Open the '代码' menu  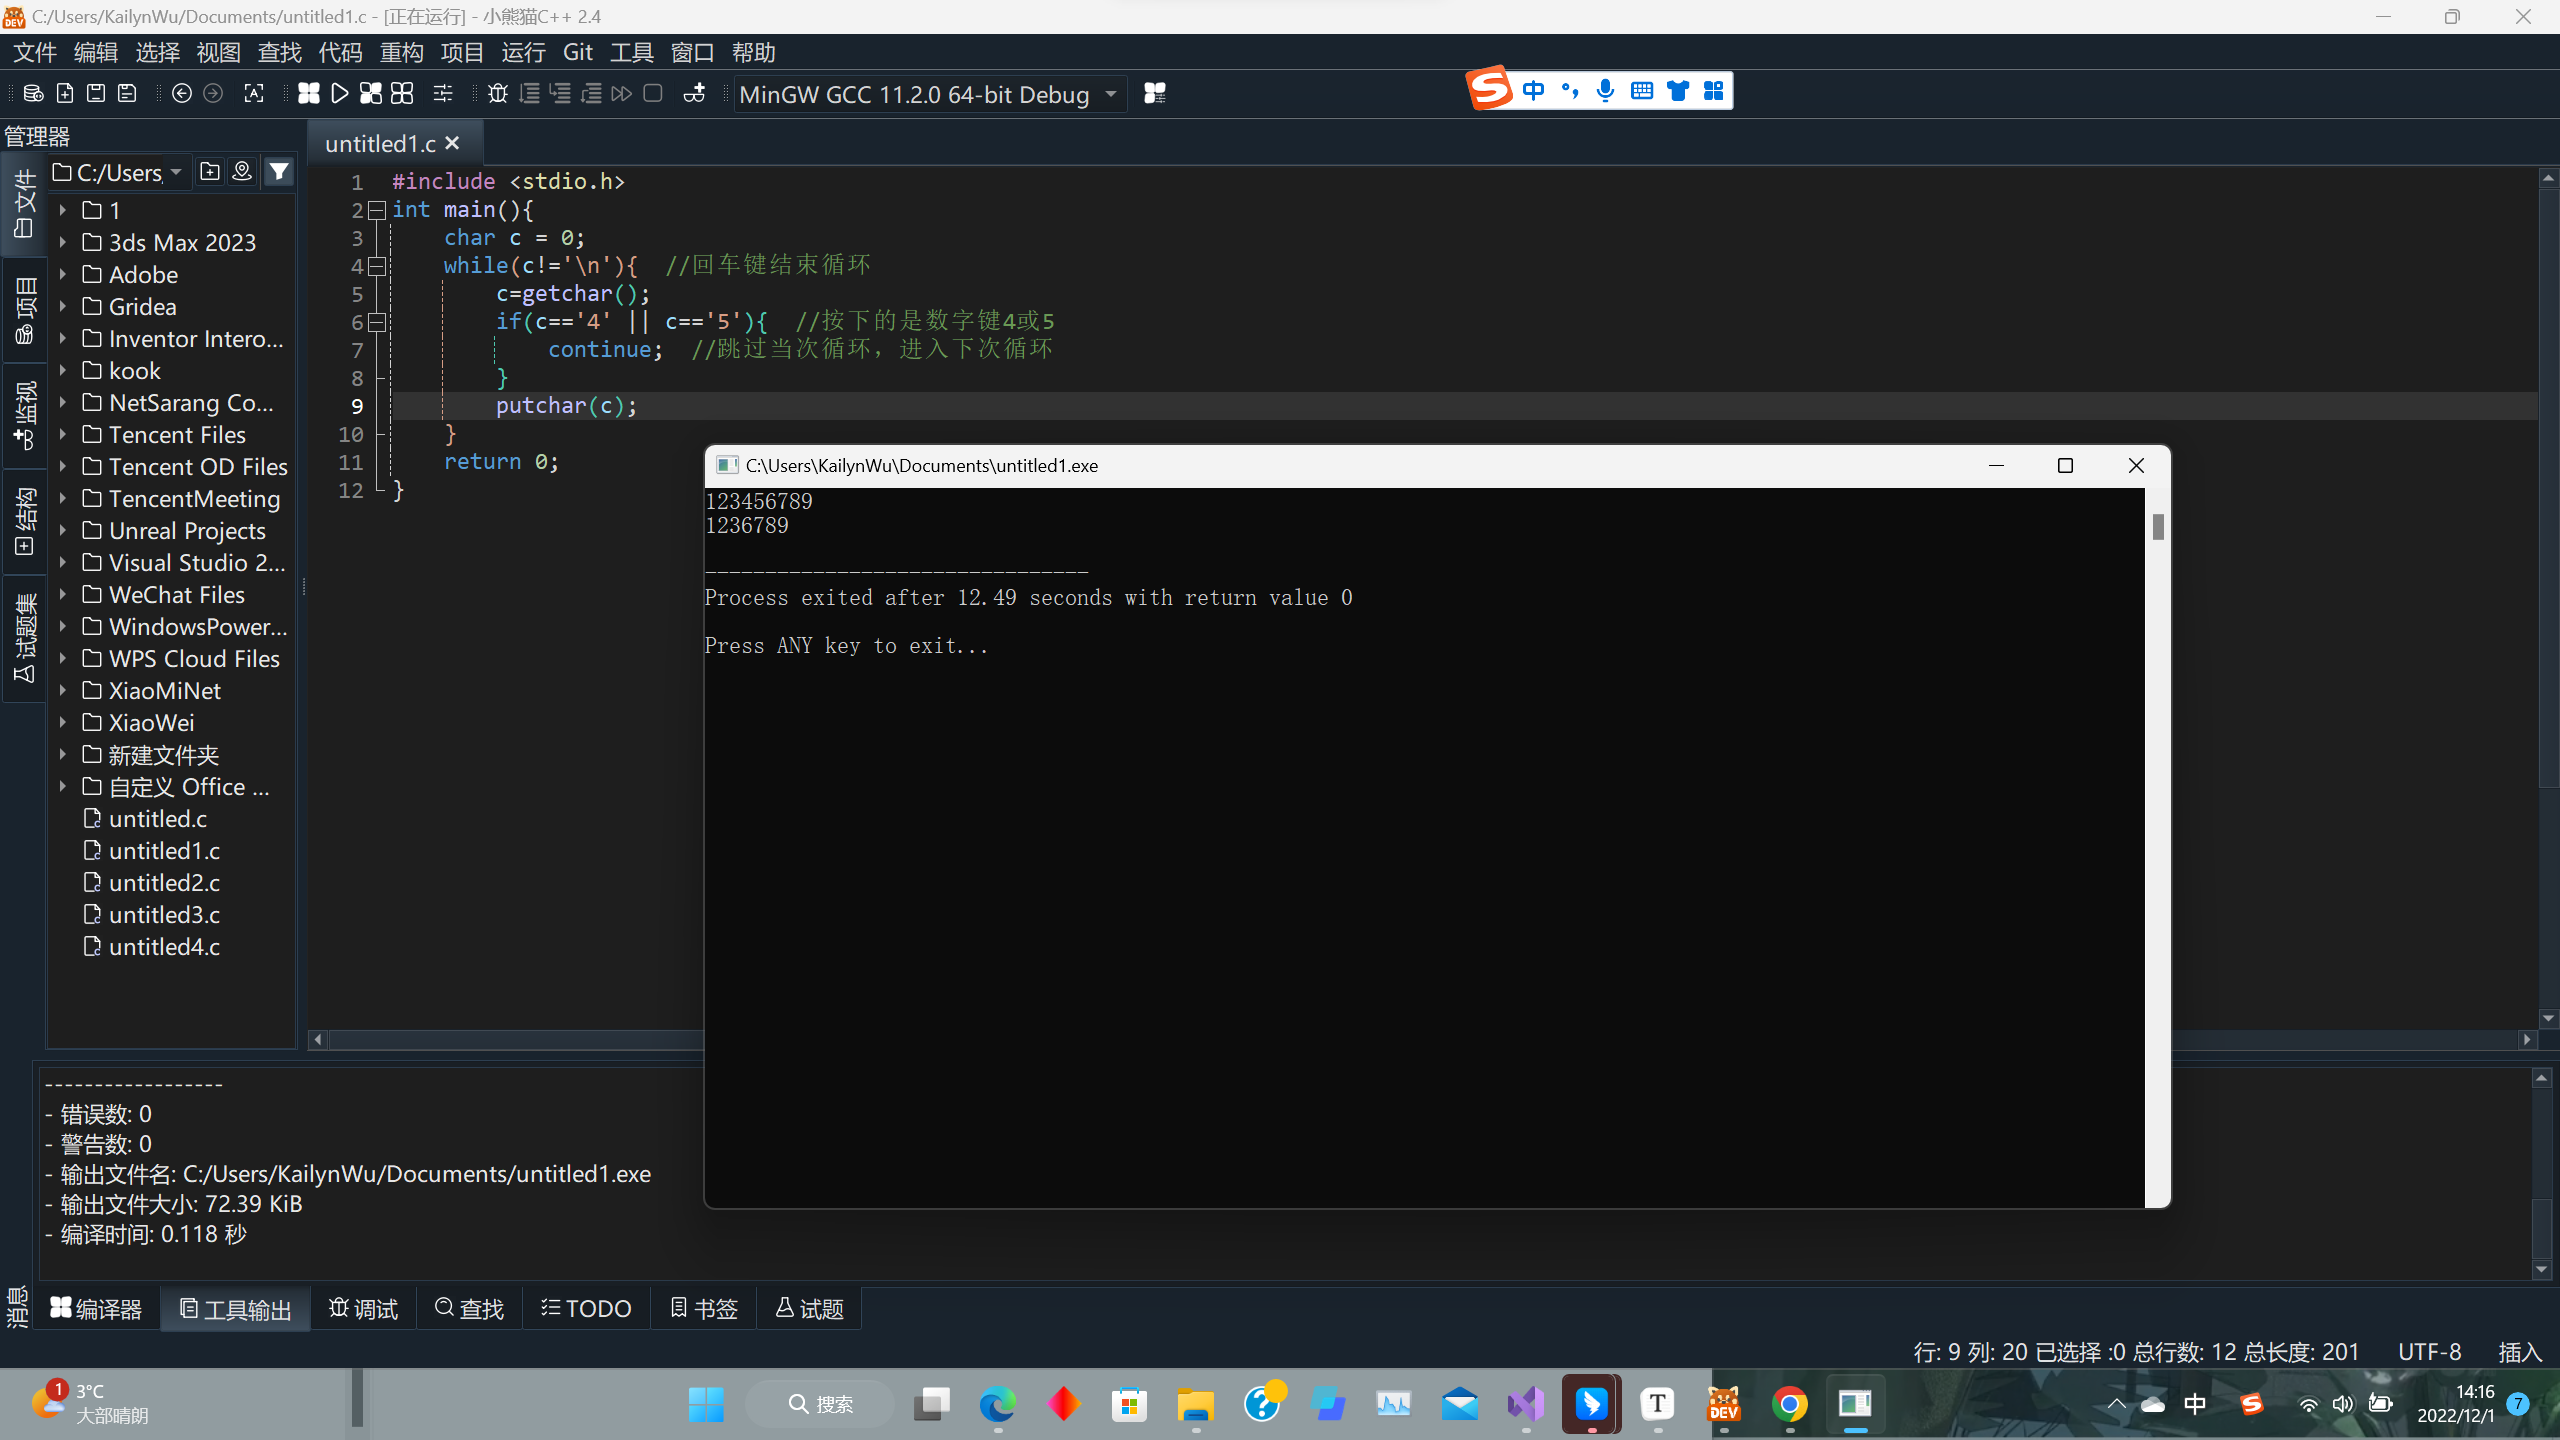(x=336, y=53)
